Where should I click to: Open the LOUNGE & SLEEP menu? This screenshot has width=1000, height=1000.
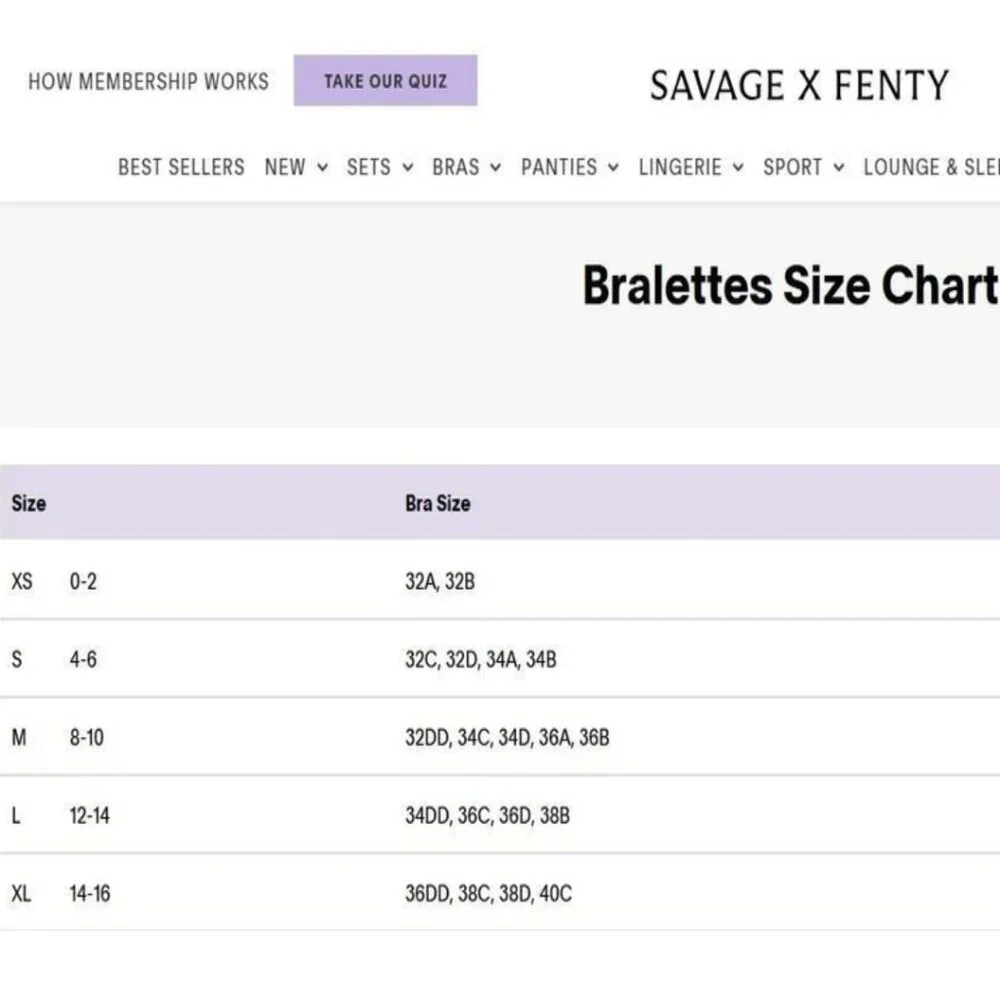click(931, 167)
